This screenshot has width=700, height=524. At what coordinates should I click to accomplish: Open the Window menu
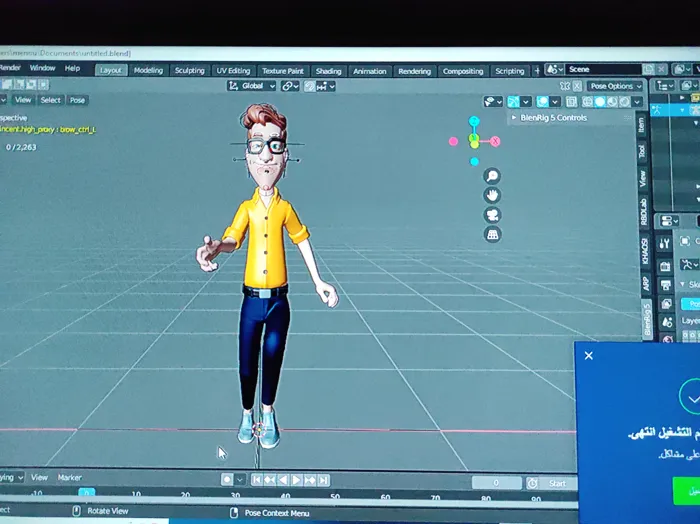[42, 68]
